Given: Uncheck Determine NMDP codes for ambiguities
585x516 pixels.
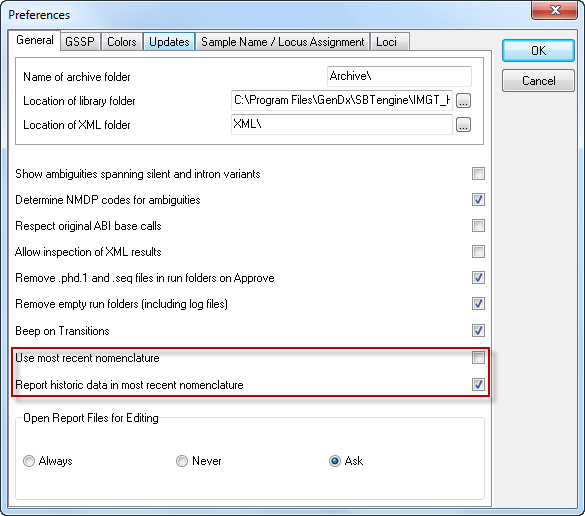Looking at the screenshot, I should [x=478, y=200].
